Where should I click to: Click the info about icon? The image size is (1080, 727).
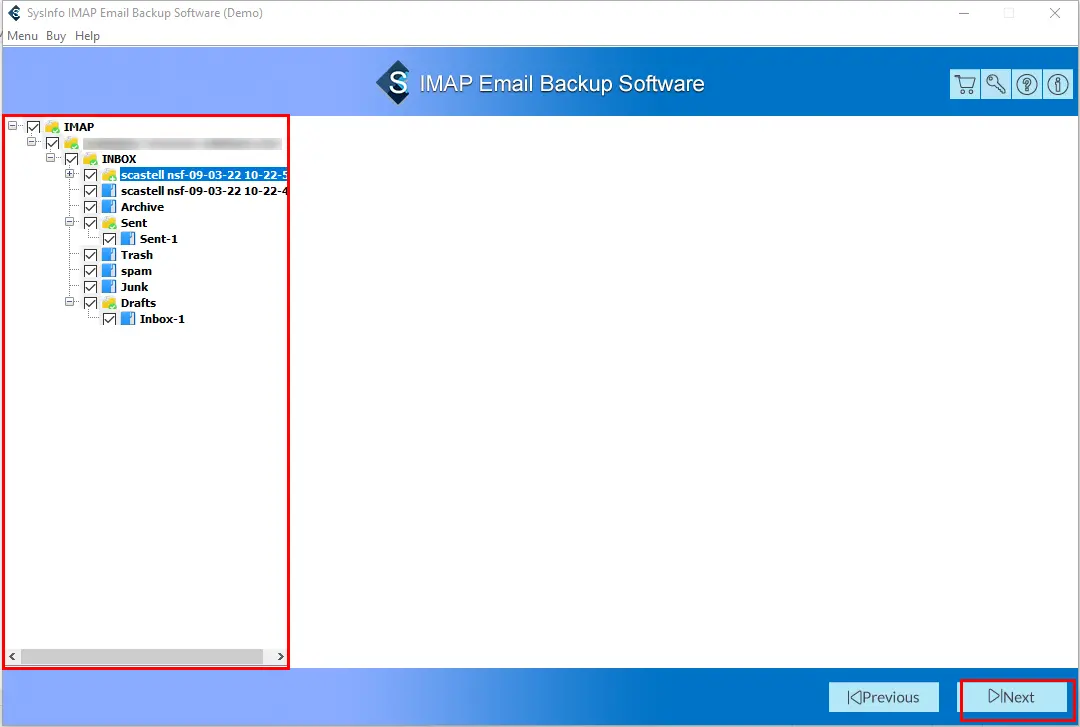coord(1058,85)
